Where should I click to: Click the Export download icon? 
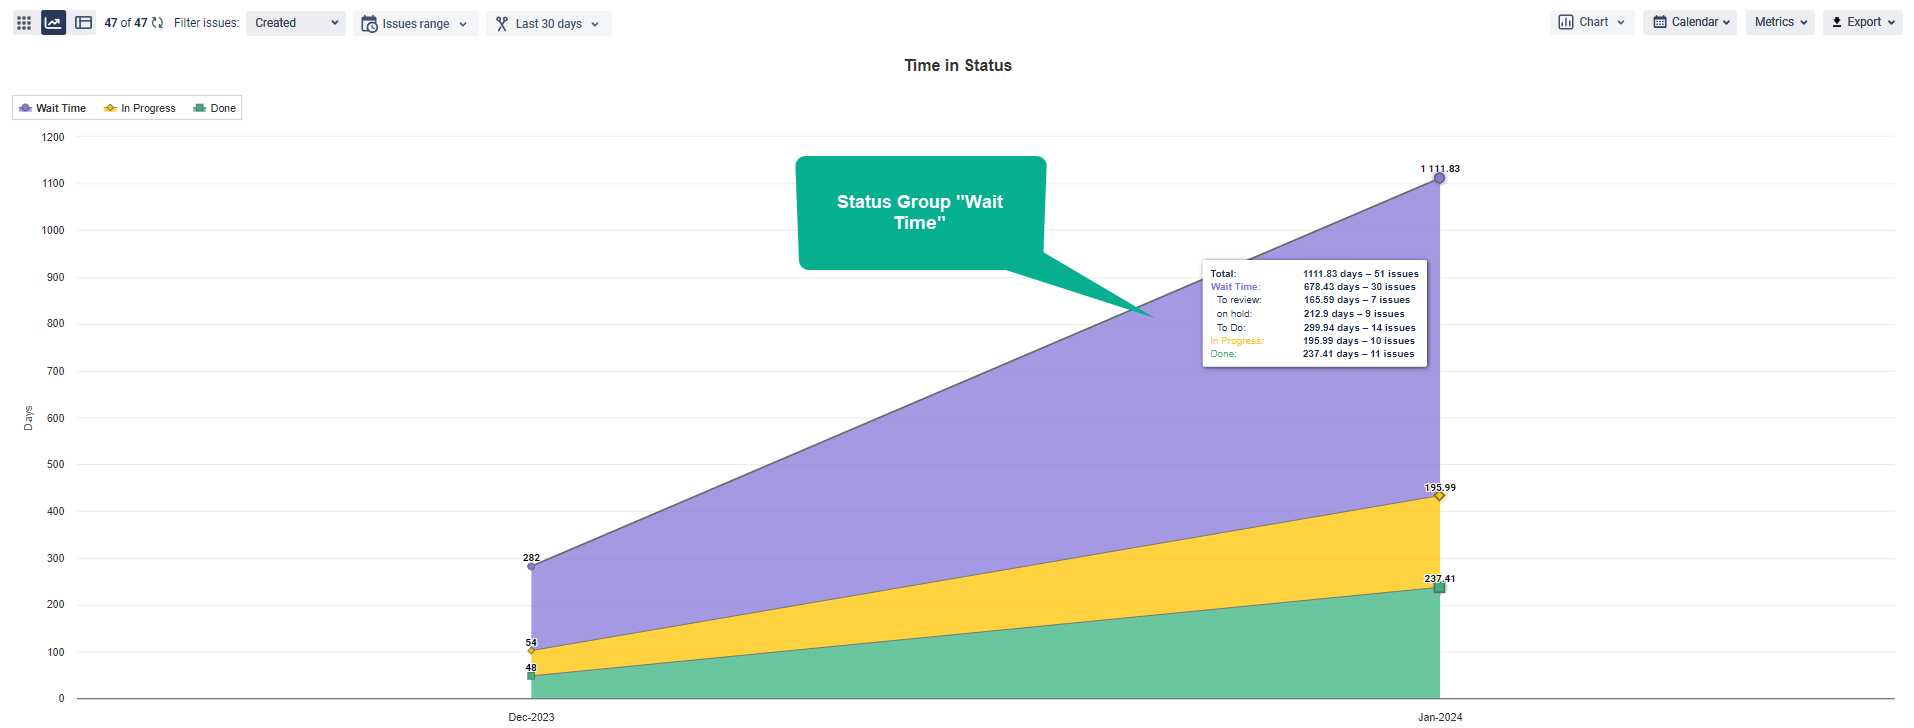[x=1837, y=22]
